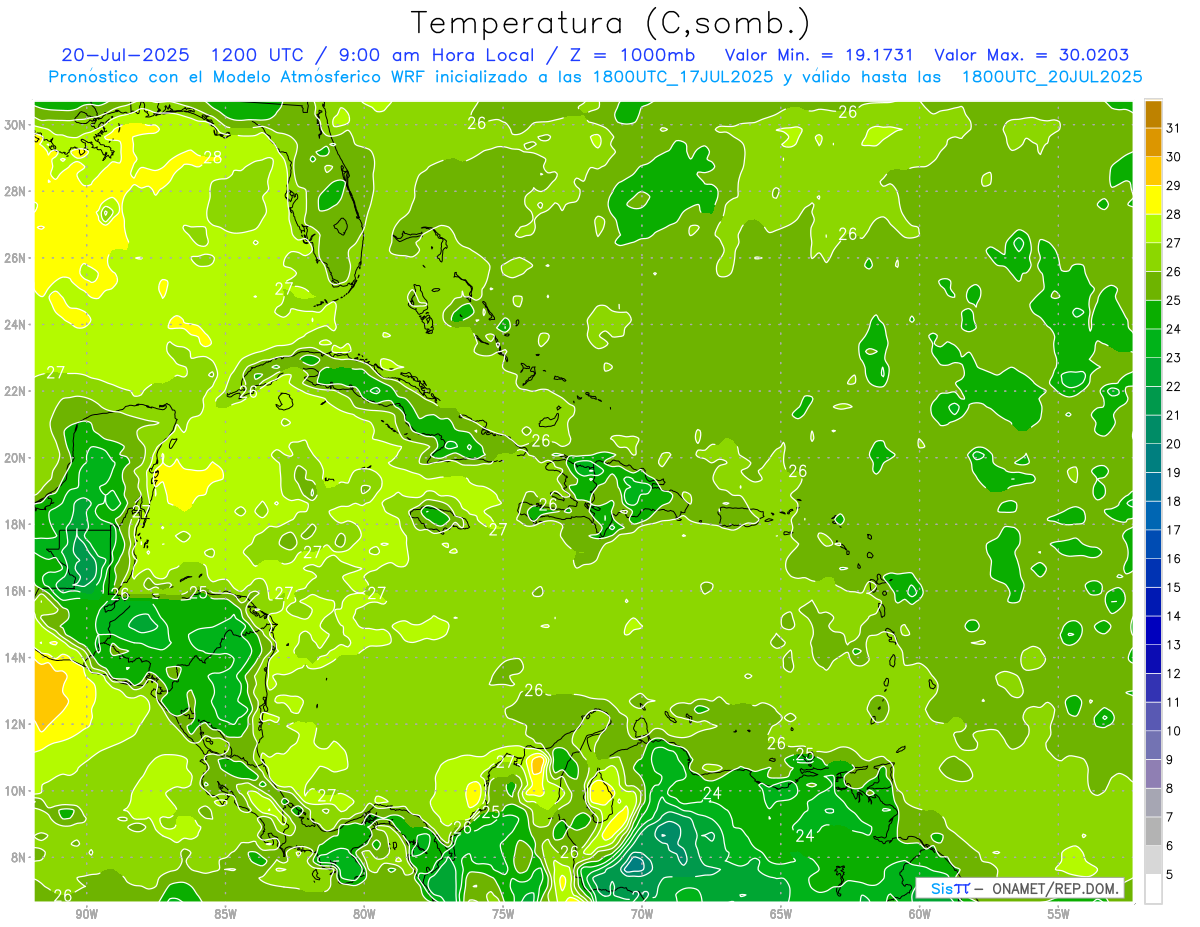Viewport: 1200px width, 927px height.
Task: Click the "10" label on the color scale
Action: click(1174, 731)
